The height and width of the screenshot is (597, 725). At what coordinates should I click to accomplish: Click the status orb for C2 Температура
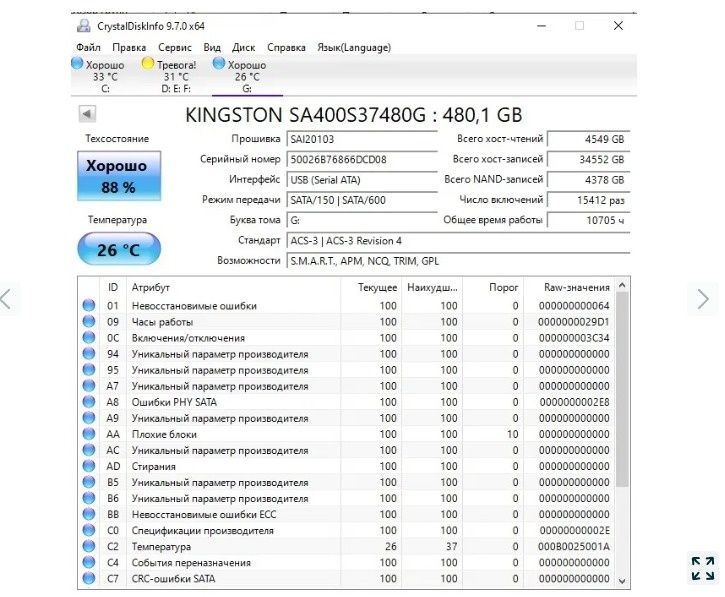pos(89,547)
